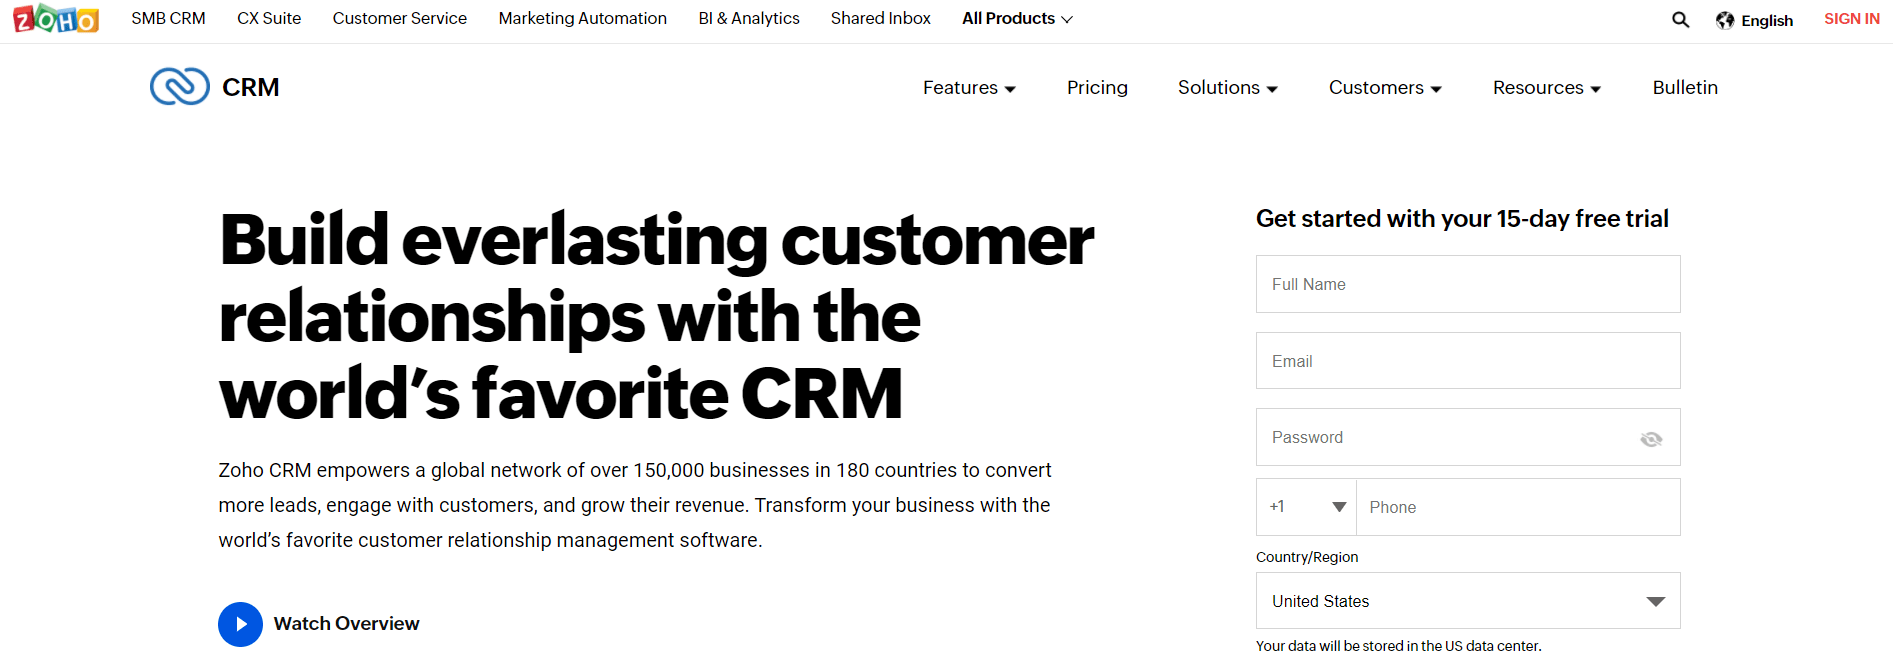Click the Zoho logo icon
This screenshot has height=669, width=1893.
point(56,19)
